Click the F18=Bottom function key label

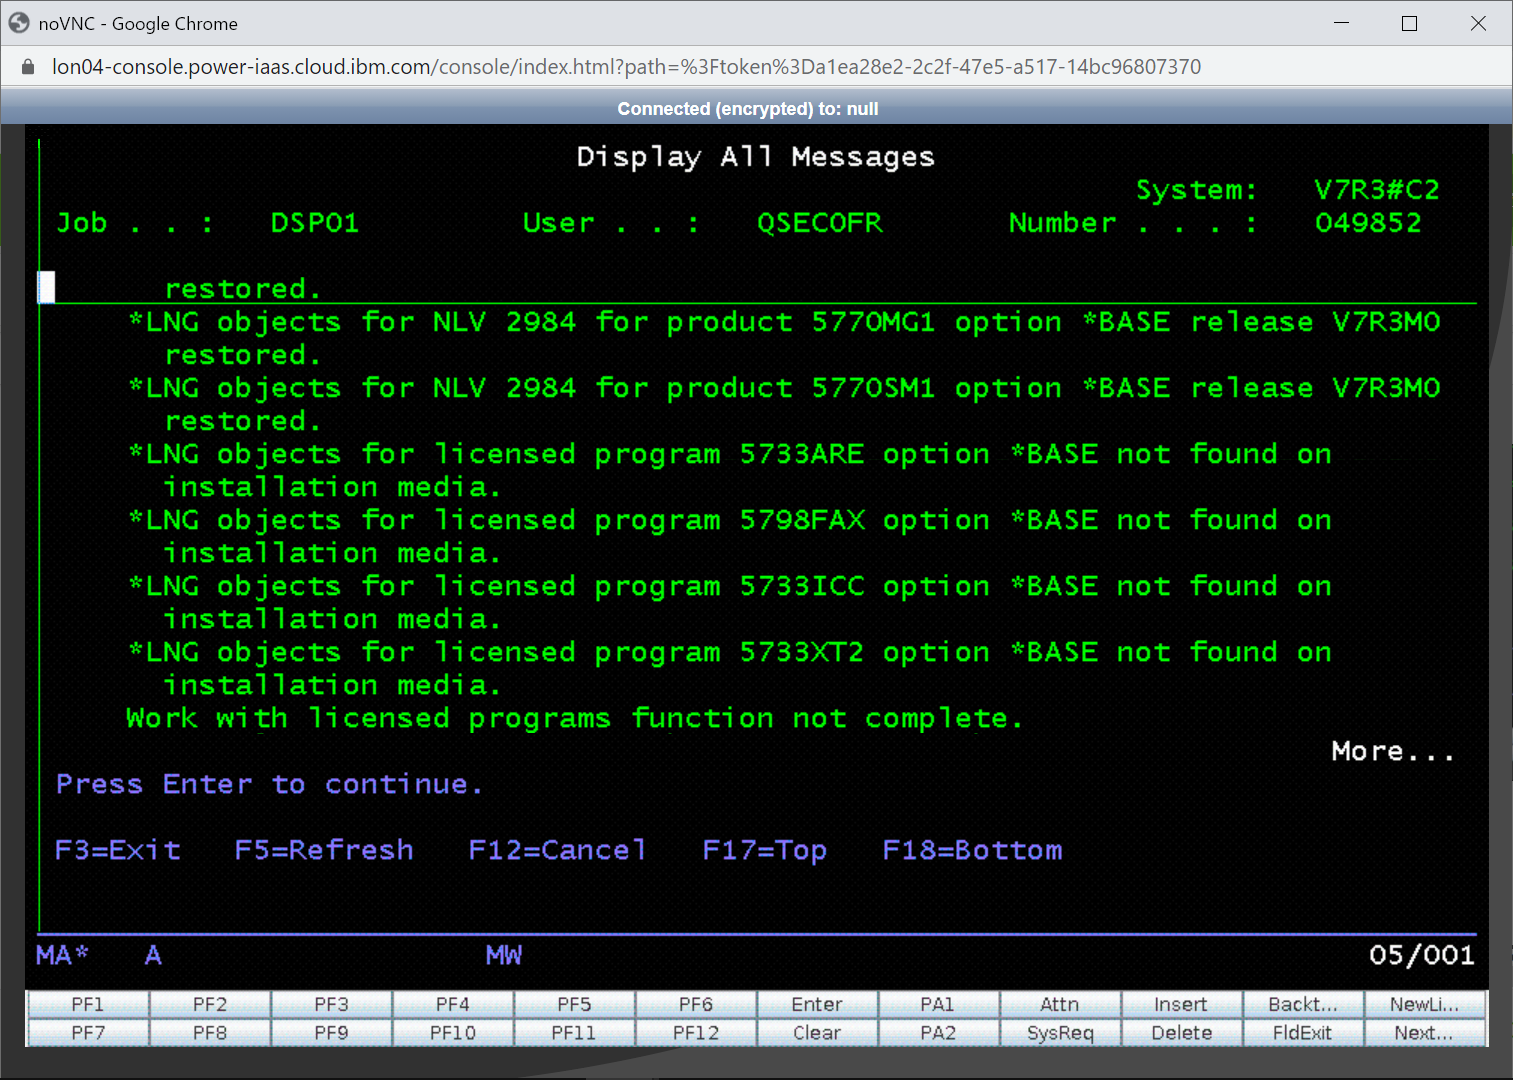coord(972,850)
